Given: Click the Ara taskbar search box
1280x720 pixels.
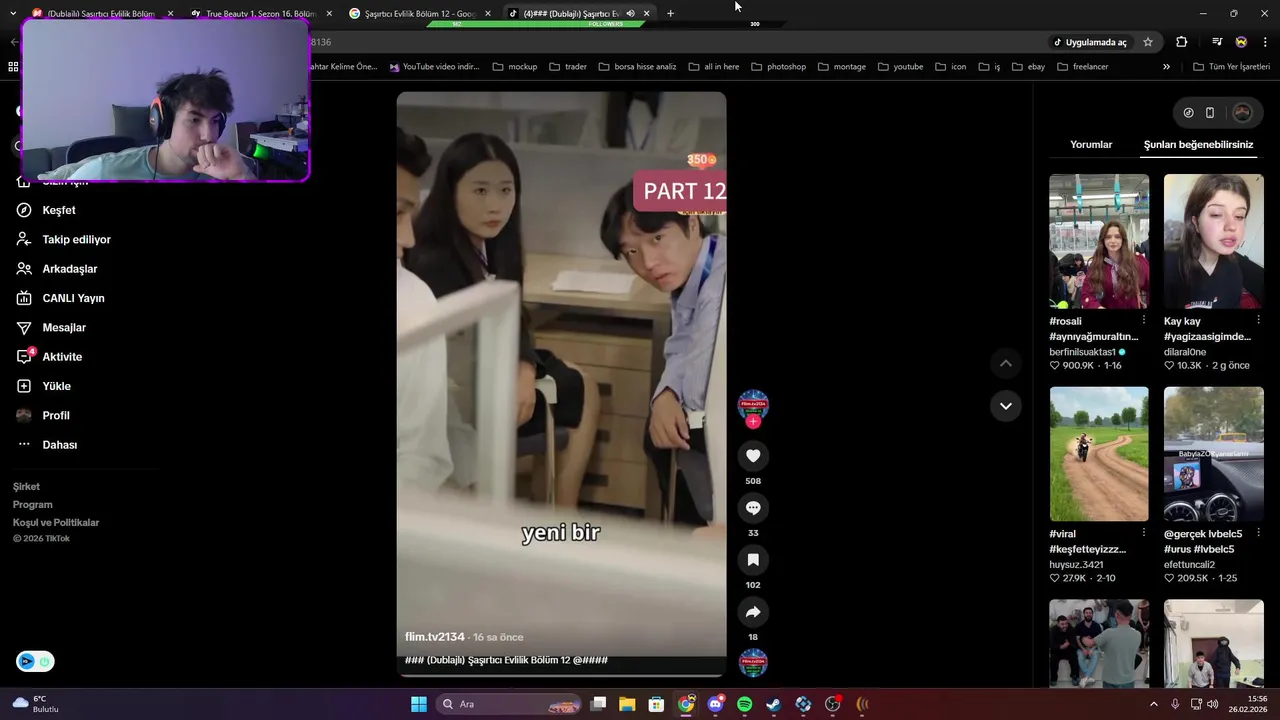Looking at the screenshot, I should click(509, 704).
